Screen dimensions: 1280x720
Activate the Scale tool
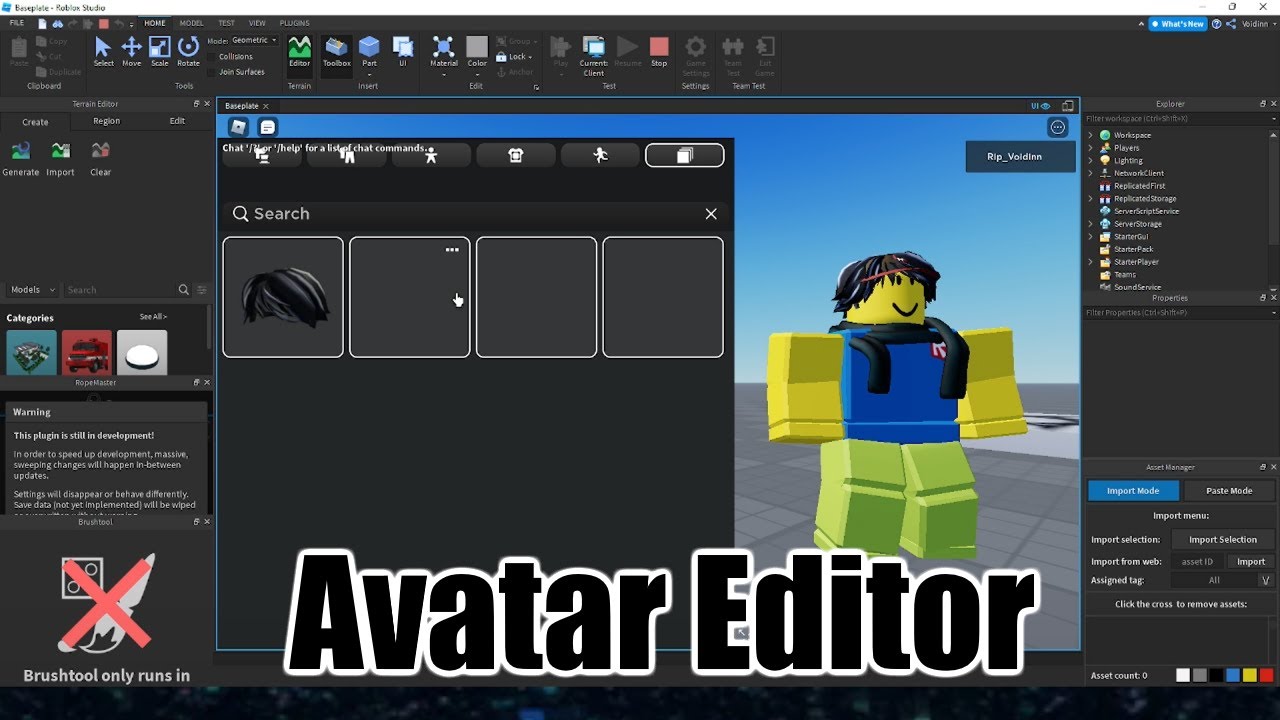pos(160,52)
